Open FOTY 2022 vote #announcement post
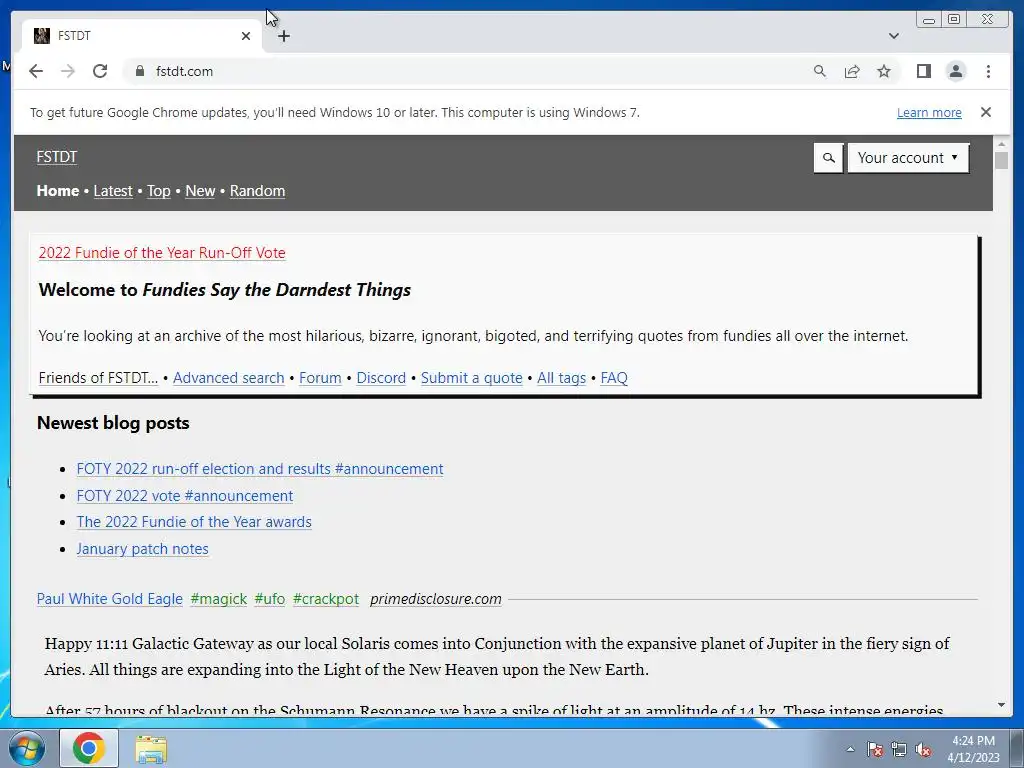This screenshot has height=768, width=1024. [185, 496]
